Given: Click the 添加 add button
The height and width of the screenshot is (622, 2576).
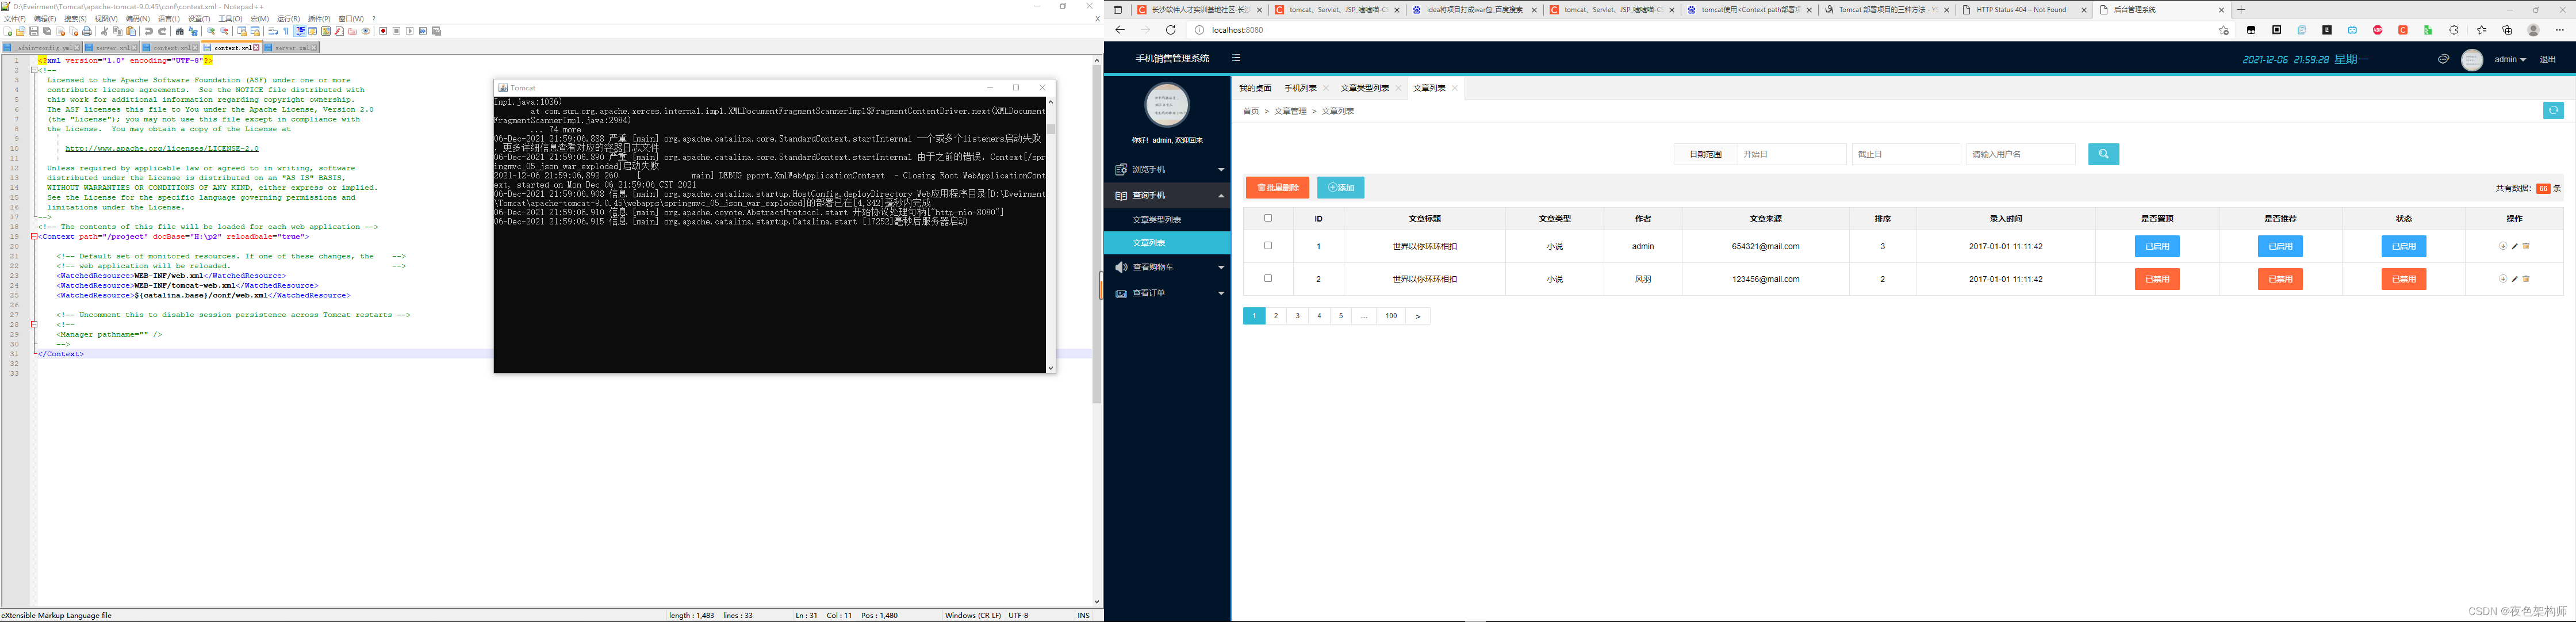Looking at the screenshot, I should point(1340,188).
